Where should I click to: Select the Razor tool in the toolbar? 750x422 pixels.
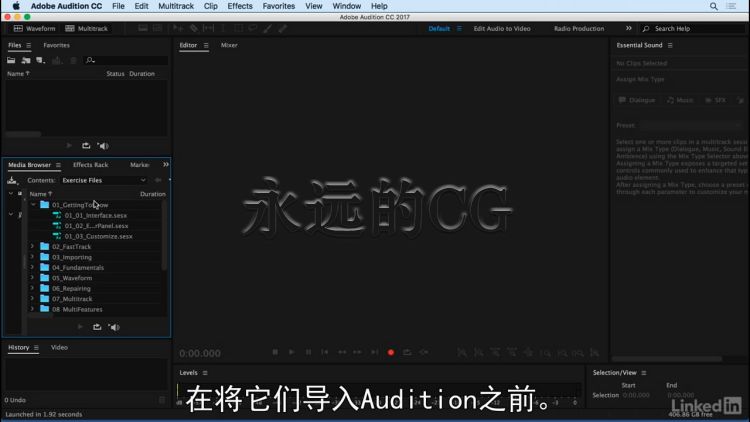pos(193,28)
